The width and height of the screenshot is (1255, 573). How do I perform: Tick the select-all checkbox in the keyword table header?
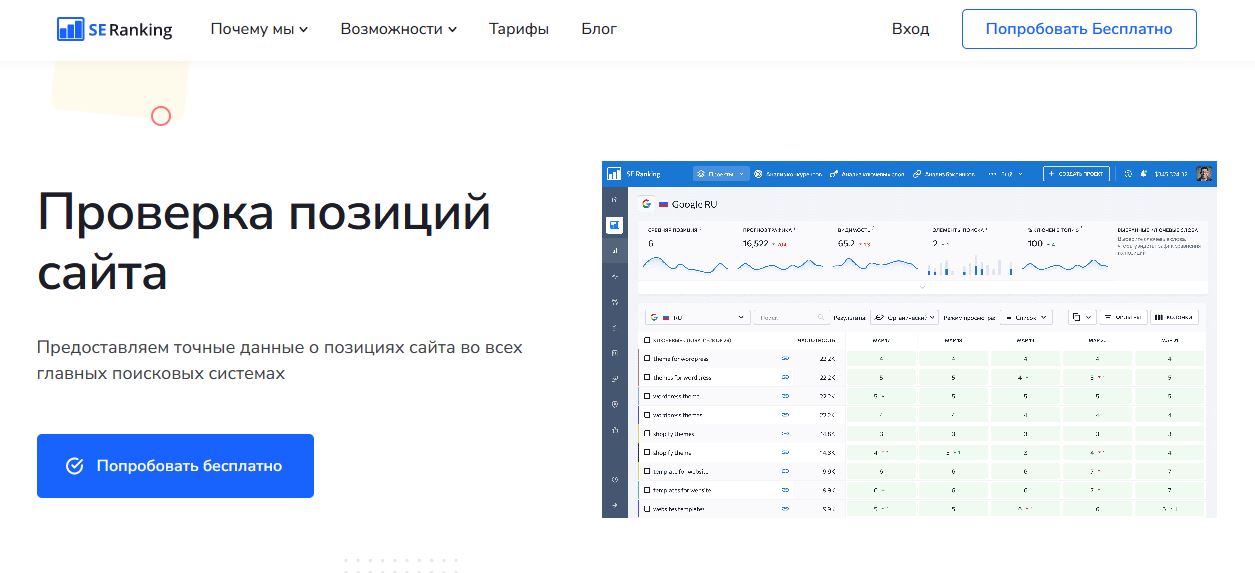[x=647, y=340]
